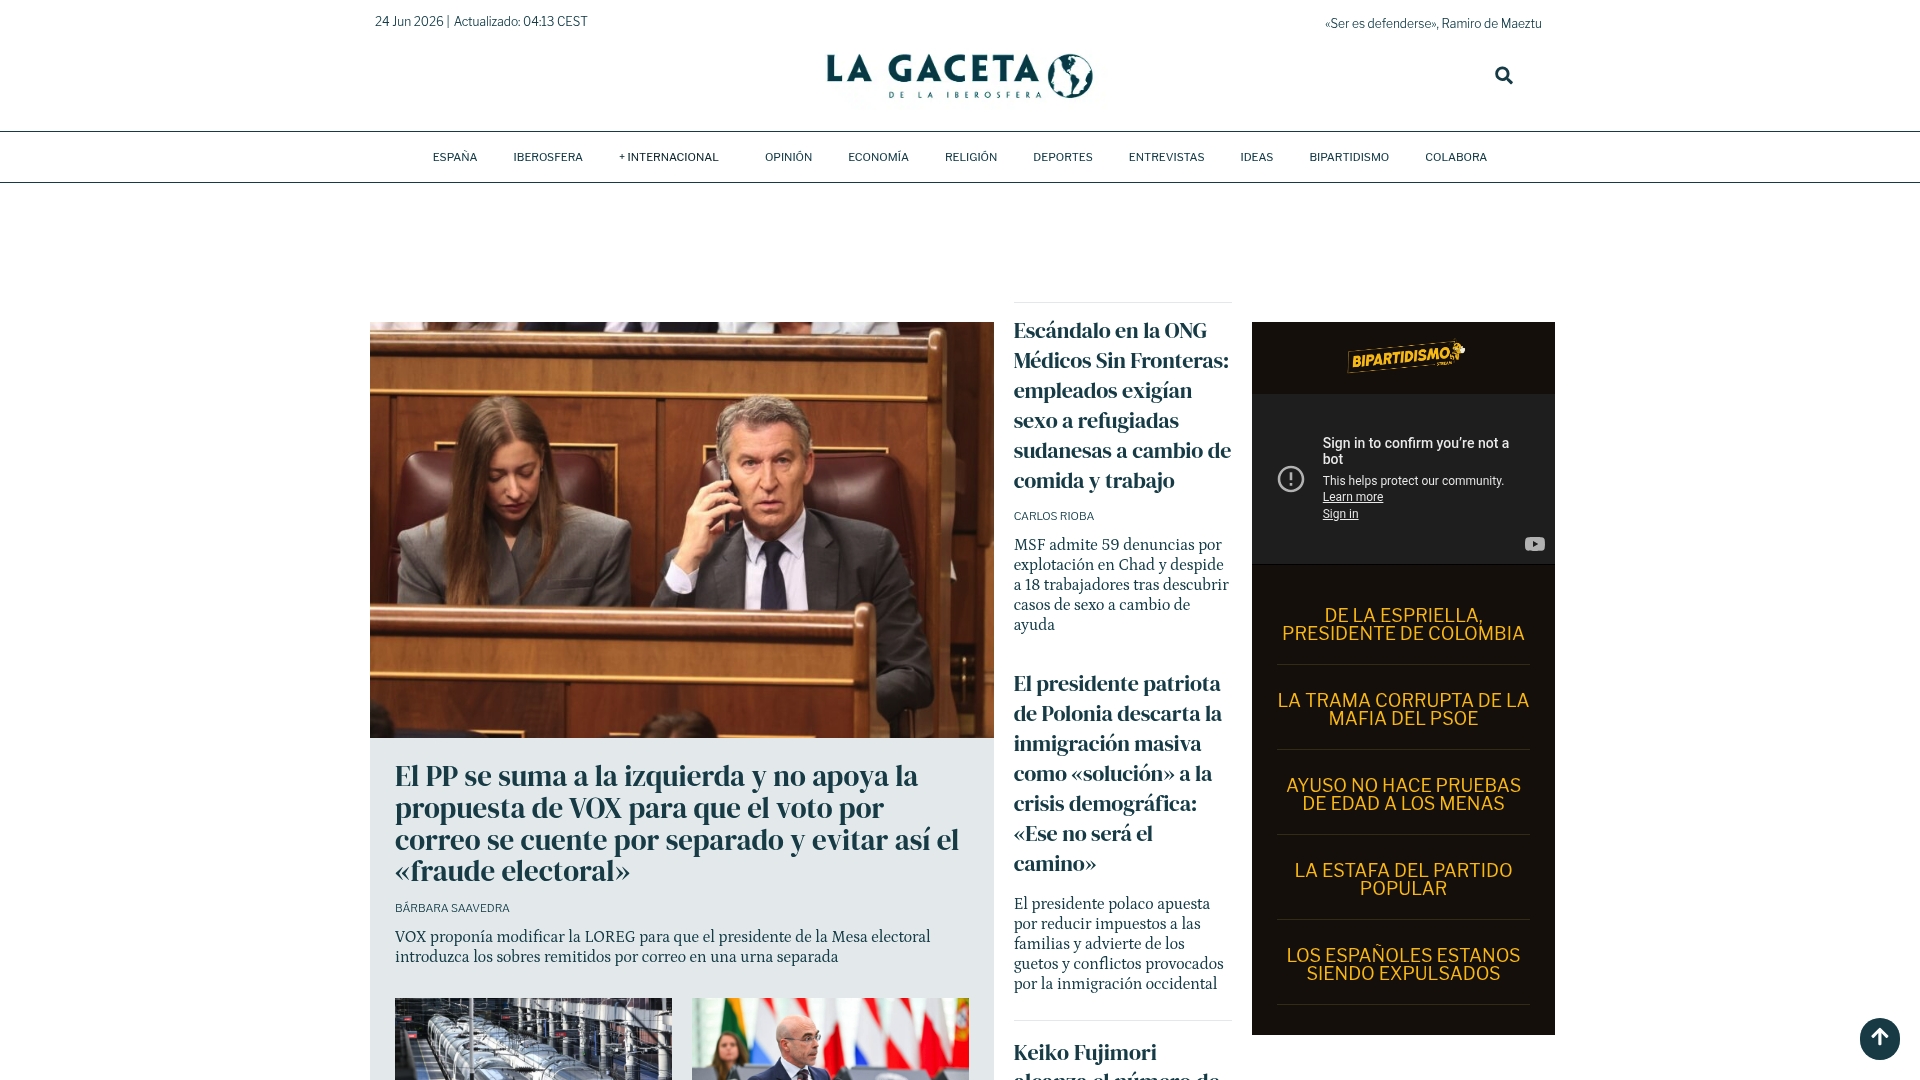Open the Colabora nav item
1920x1080 pixels.
coord(1455,157)
